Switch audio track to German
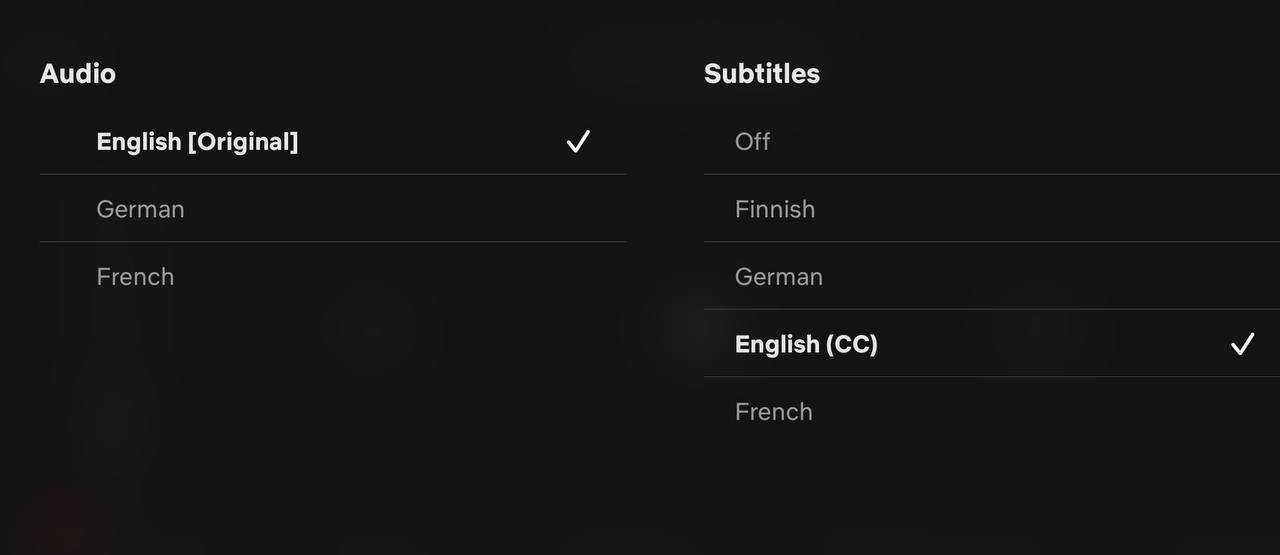The width and height of the screenshot is (1280, 555). (140, 209)
